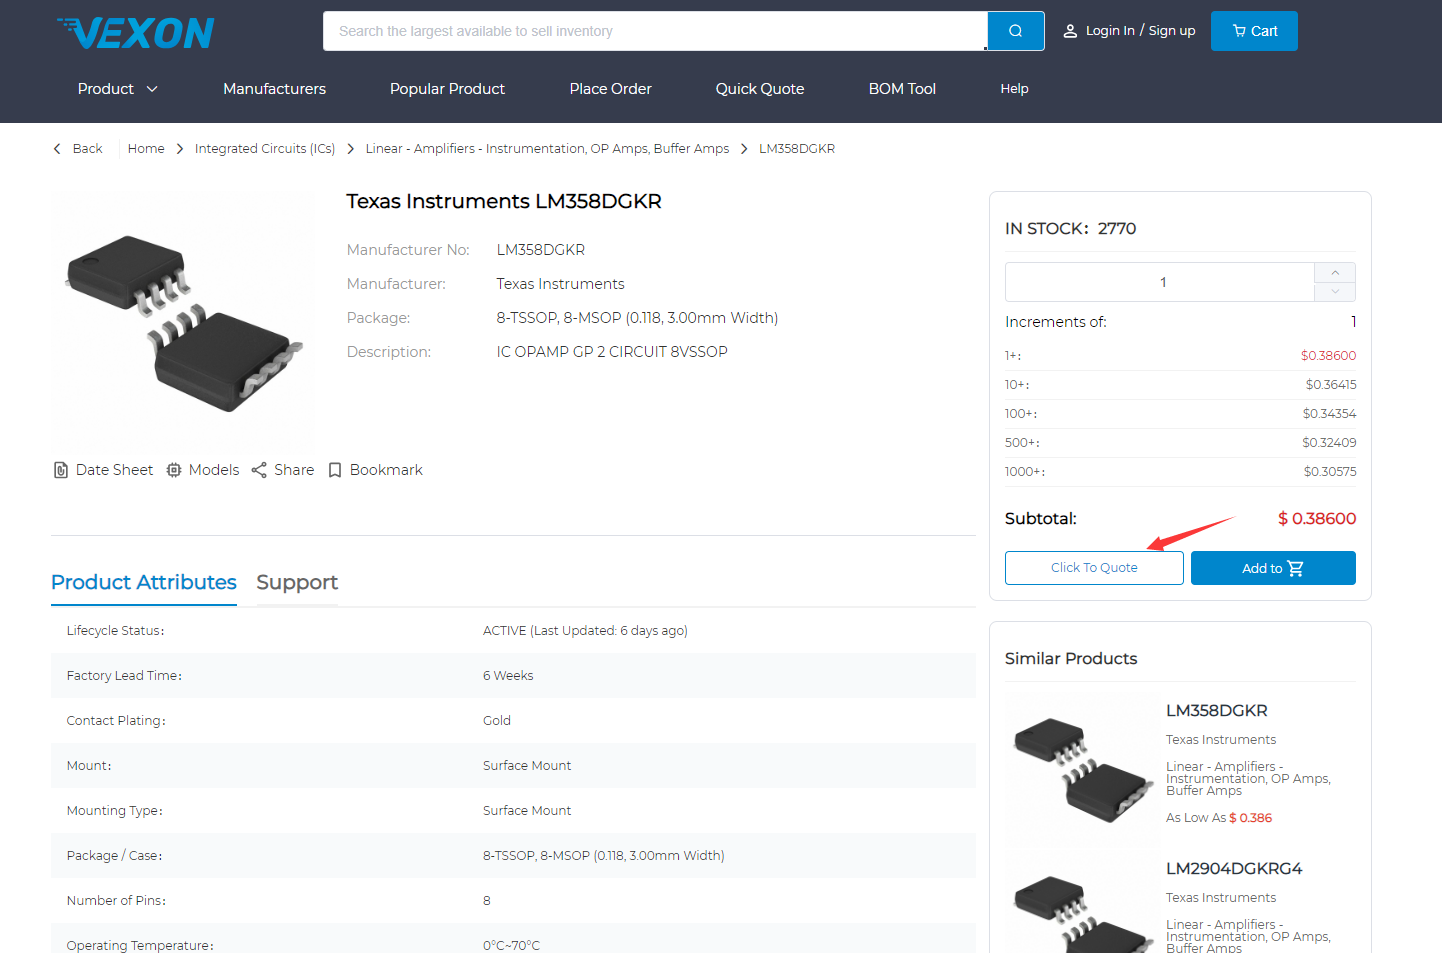Click Manufacturer No value LM358DGKR
Screen dimensions: 1442x953
point(540,250)
